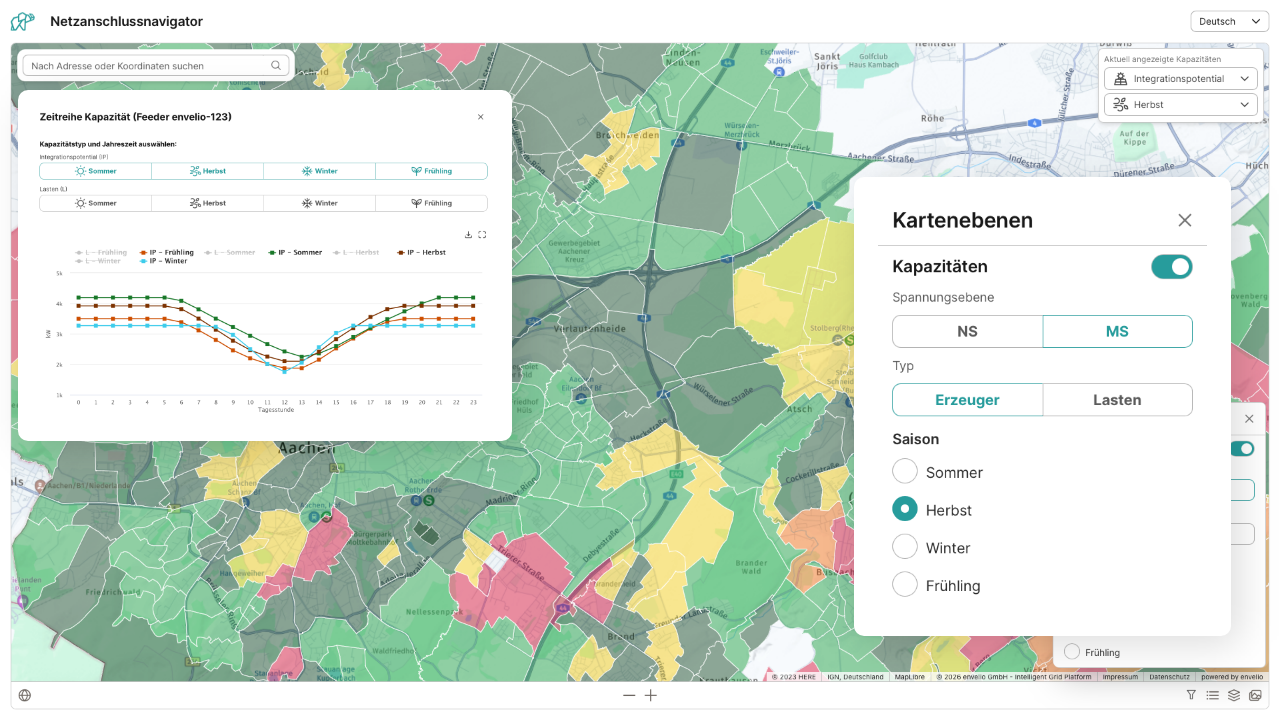Expand the Herbst season dropdown
This screenshot has width=1280, height=720.
click(x=1180, y=104)
